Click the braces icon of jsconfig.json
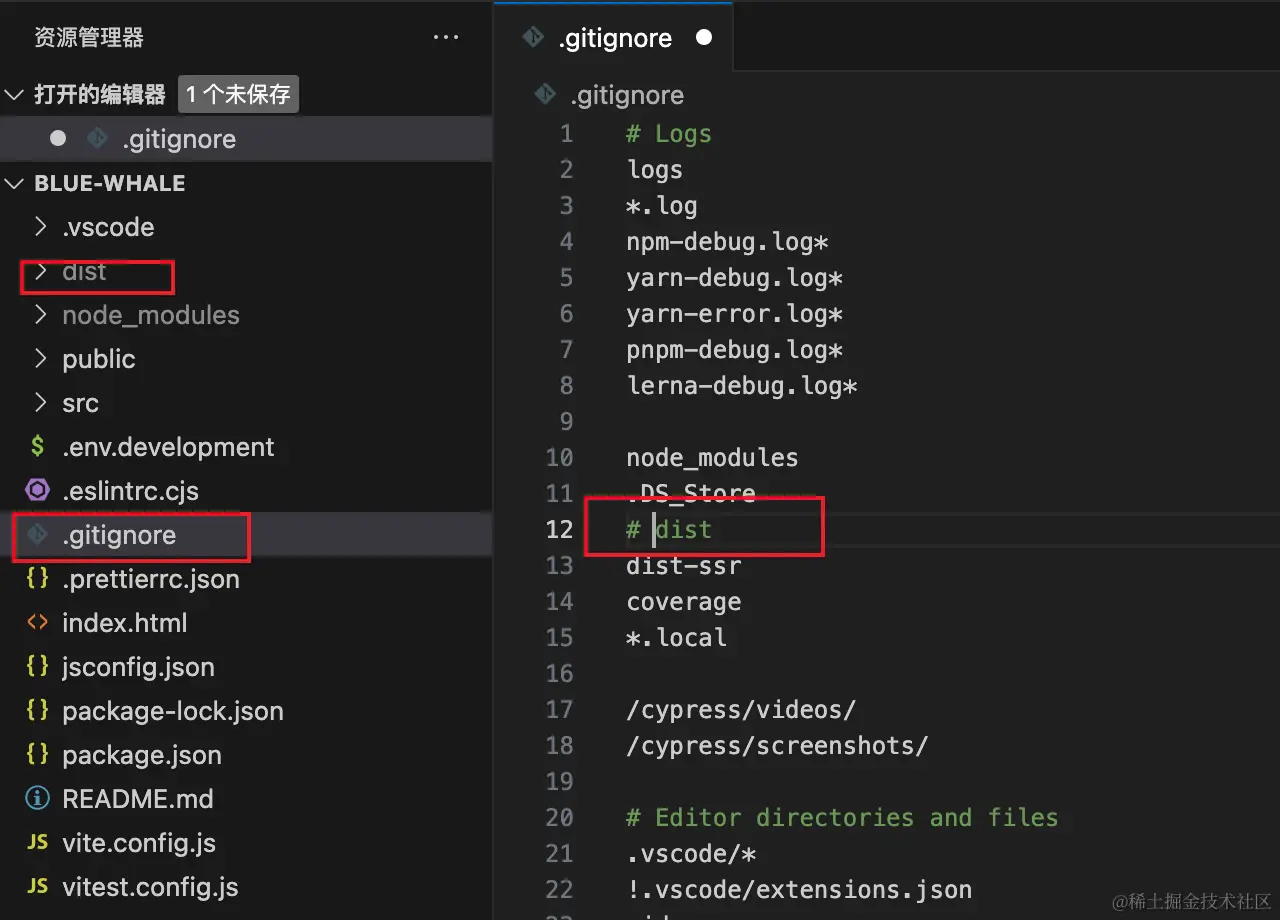 tap(38, 667)
